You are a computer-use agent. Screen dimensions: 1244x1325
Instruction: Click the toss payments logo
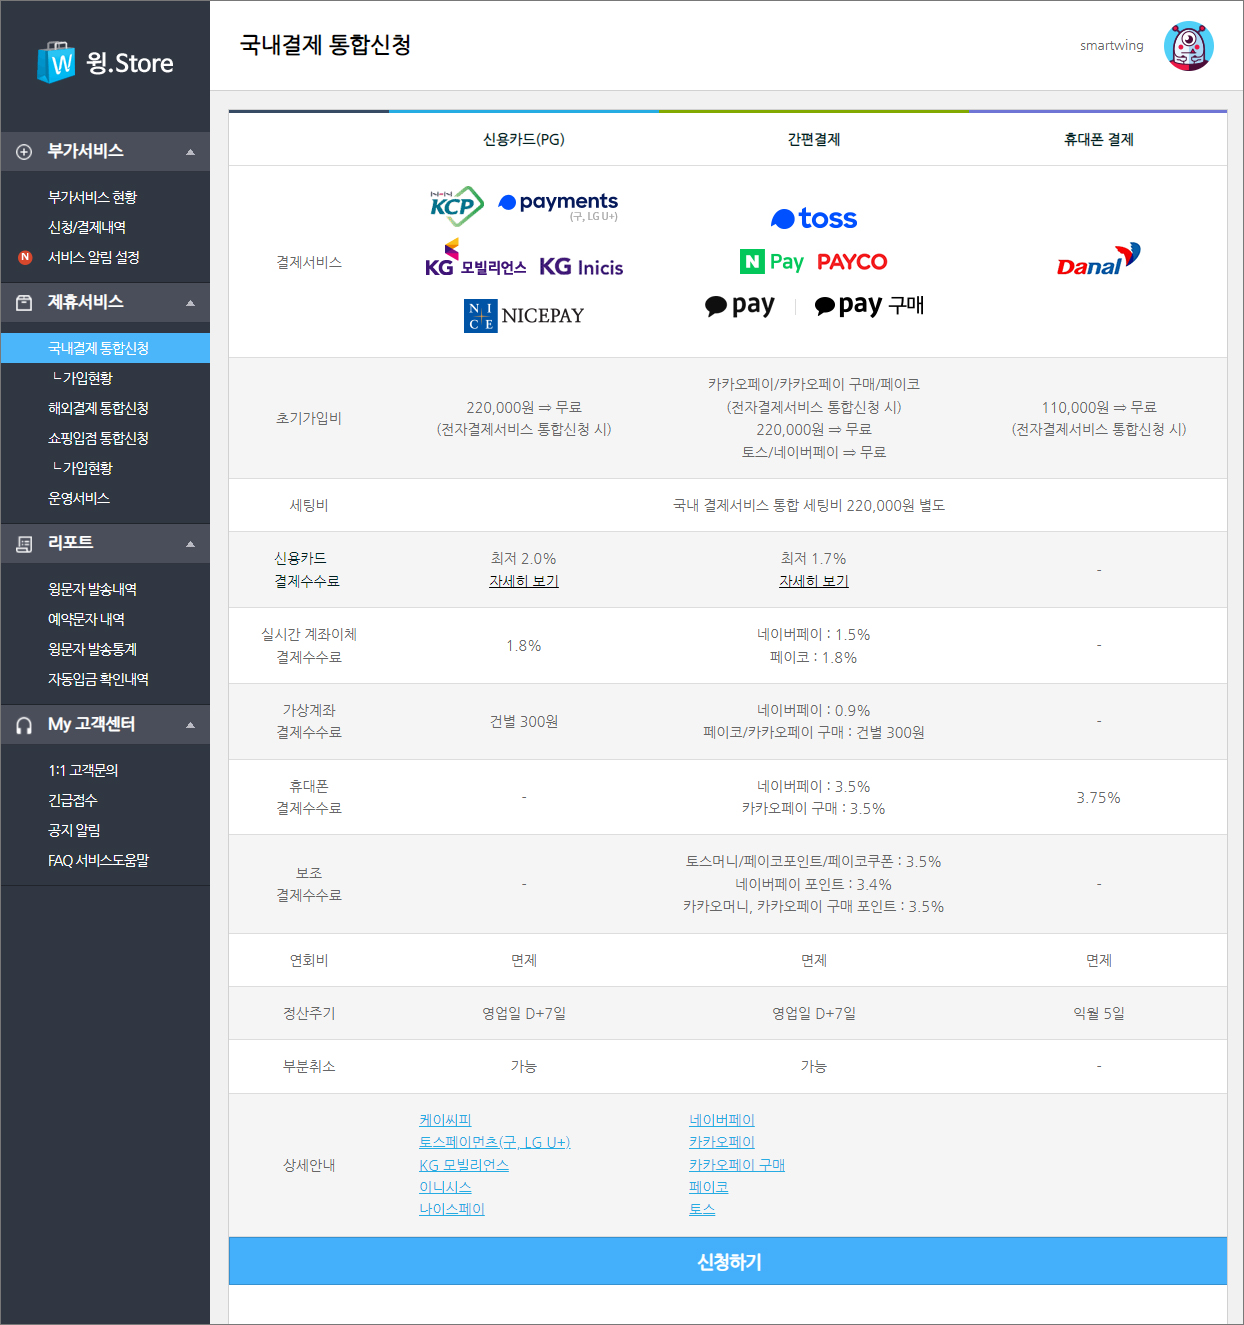[558, 205]
